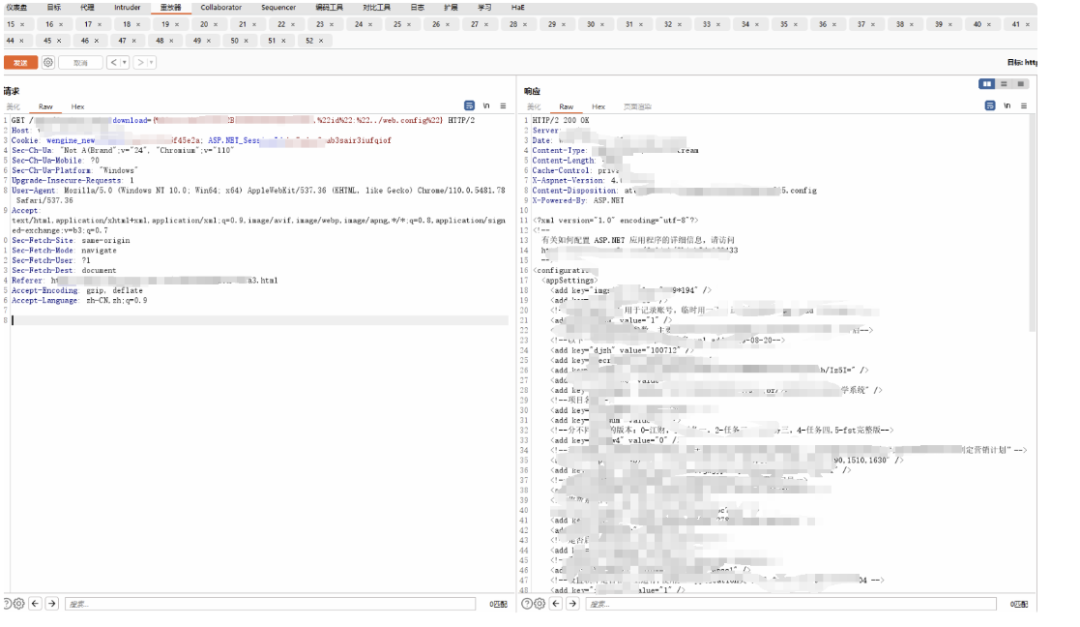This screenshot has width=1080, height=627.
Task: Select repeater tab number 52
Action: 309,41
